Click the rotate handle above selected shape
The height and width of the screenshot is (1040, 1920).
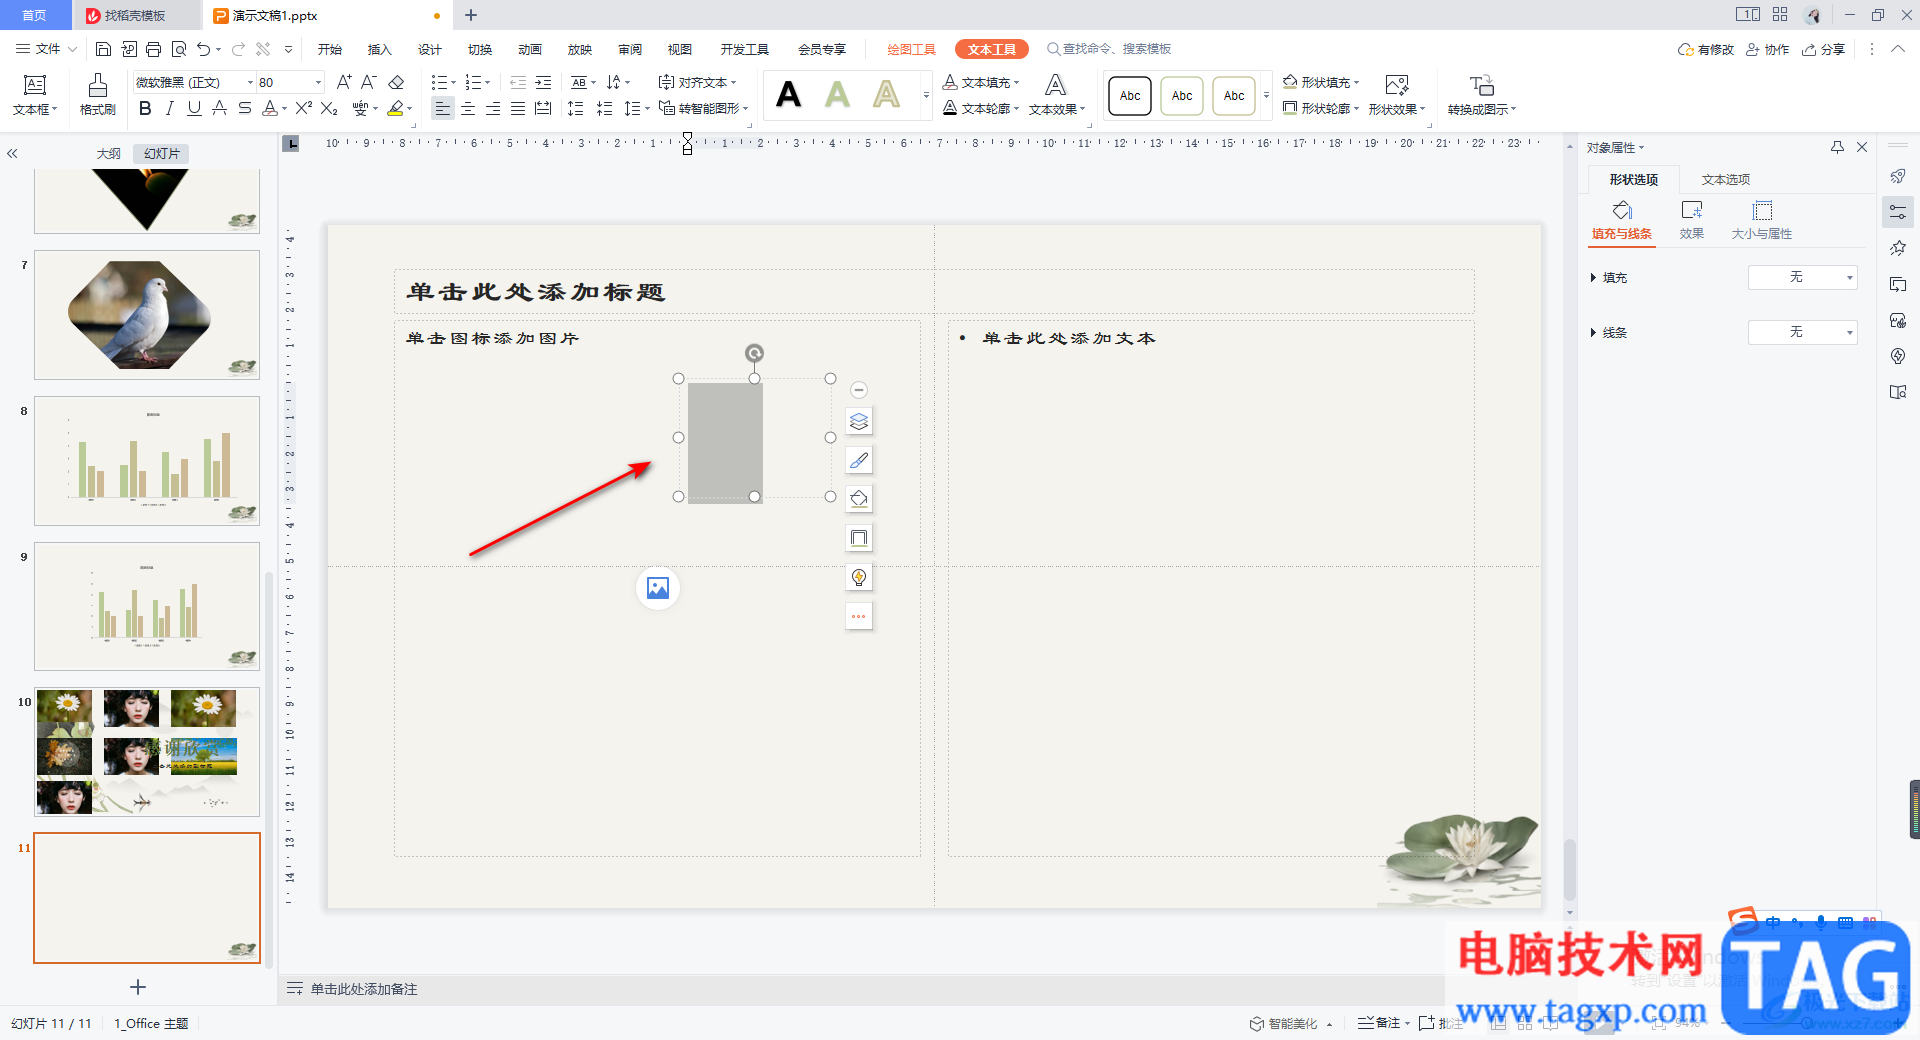tap(755, 352)
